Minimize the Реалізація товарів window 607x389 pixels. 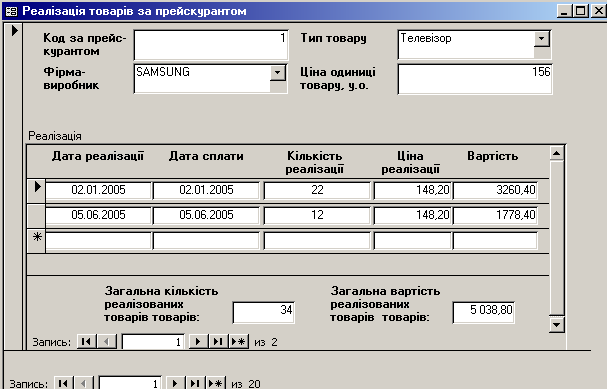tap(564, 11)
